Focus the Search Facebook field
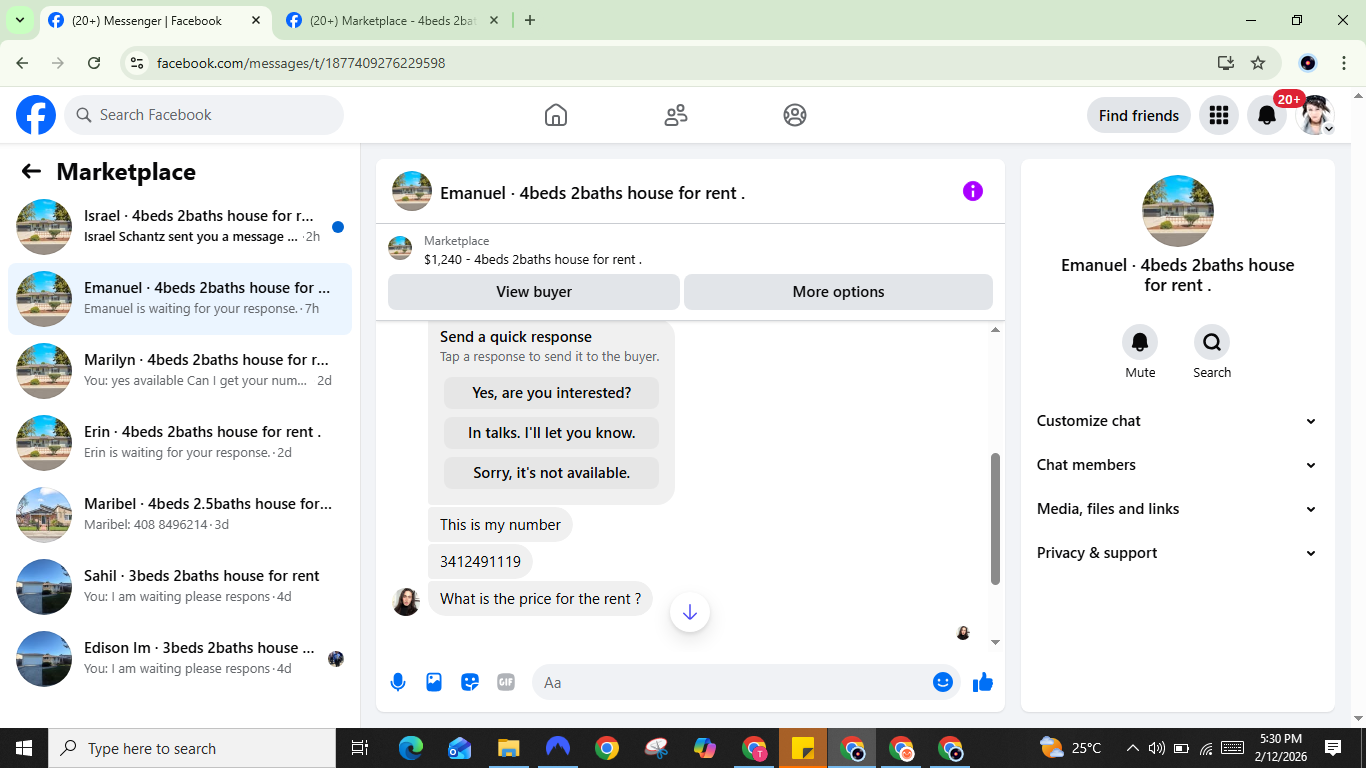The image size is (1366, 768). click(204, 115)
